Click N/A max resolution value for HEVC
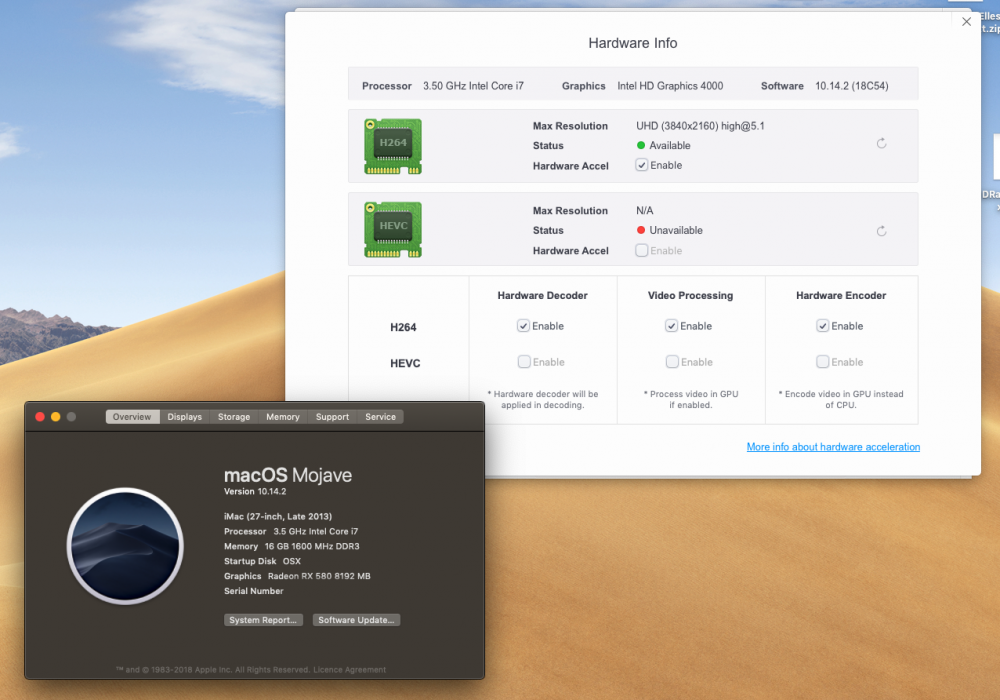The width and height of the screenshot is (1000, 700). click(x=645, y=210)
